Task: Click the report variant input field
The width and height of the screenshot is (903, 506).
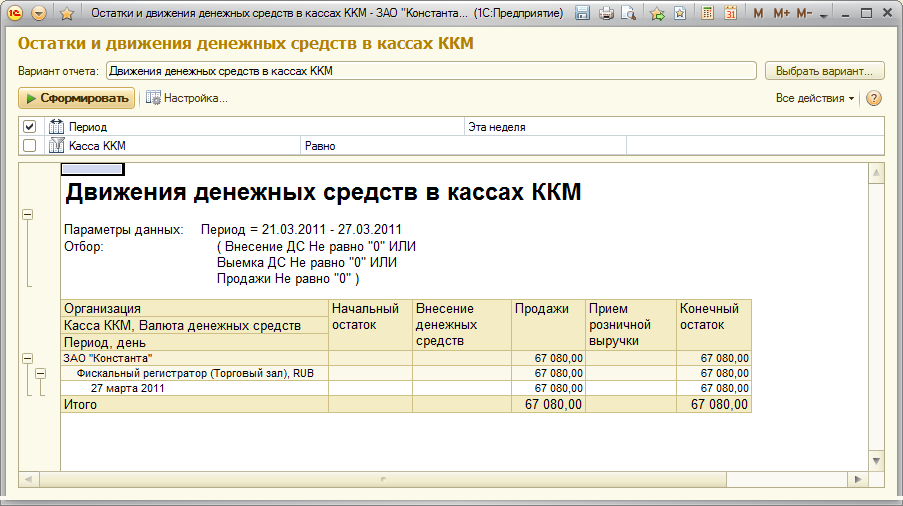Action: click(431, 71)
